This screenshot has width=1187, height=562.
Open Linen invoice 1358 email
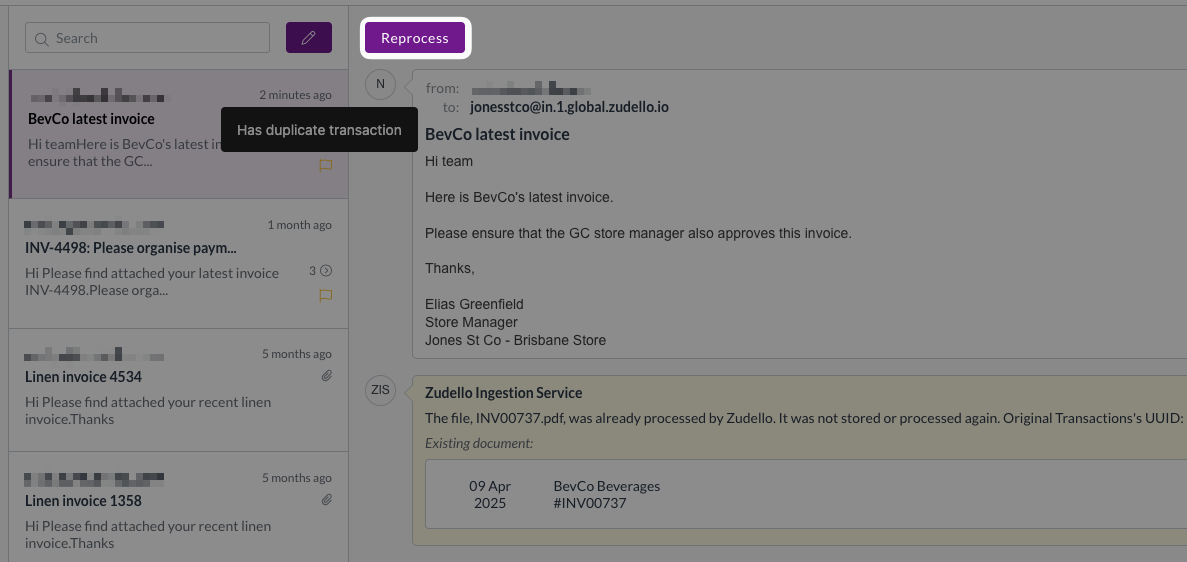[x=179, y=507]
